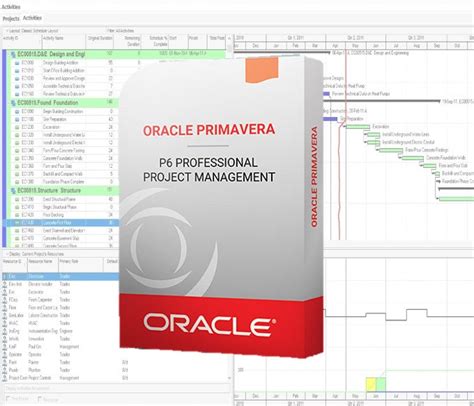Select the Concrete Second Floor activity name
The height and width of the screenshot is (406, 474).
pyautogui.click(x=60, y=246)
